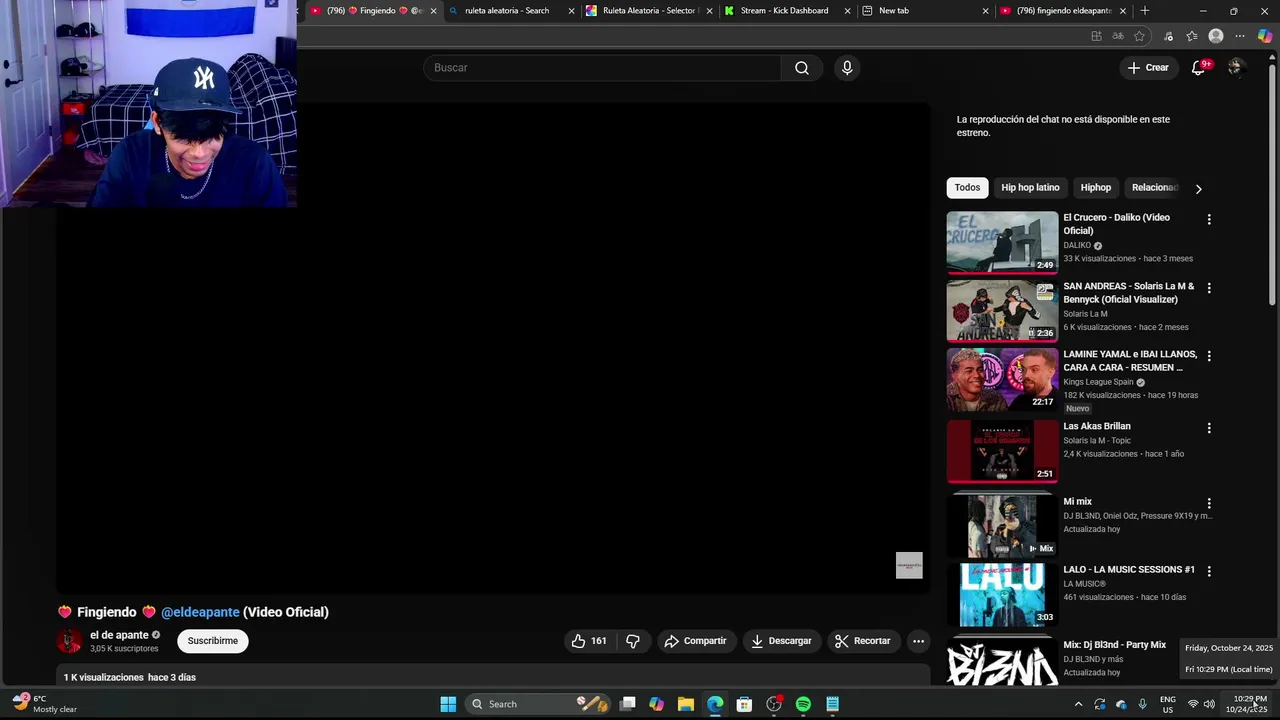
Task: Open Notepad from taskbar
Action: point(832,704)
